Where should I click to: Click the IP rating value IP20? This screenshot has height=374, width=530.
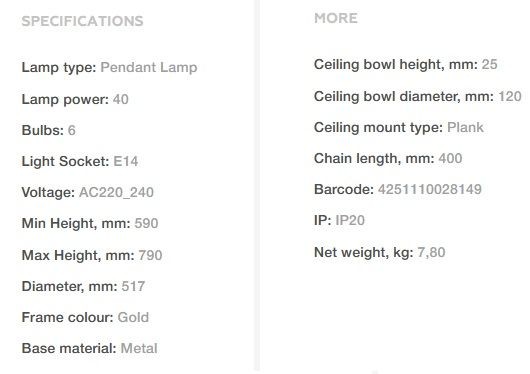tap(350, 220)
